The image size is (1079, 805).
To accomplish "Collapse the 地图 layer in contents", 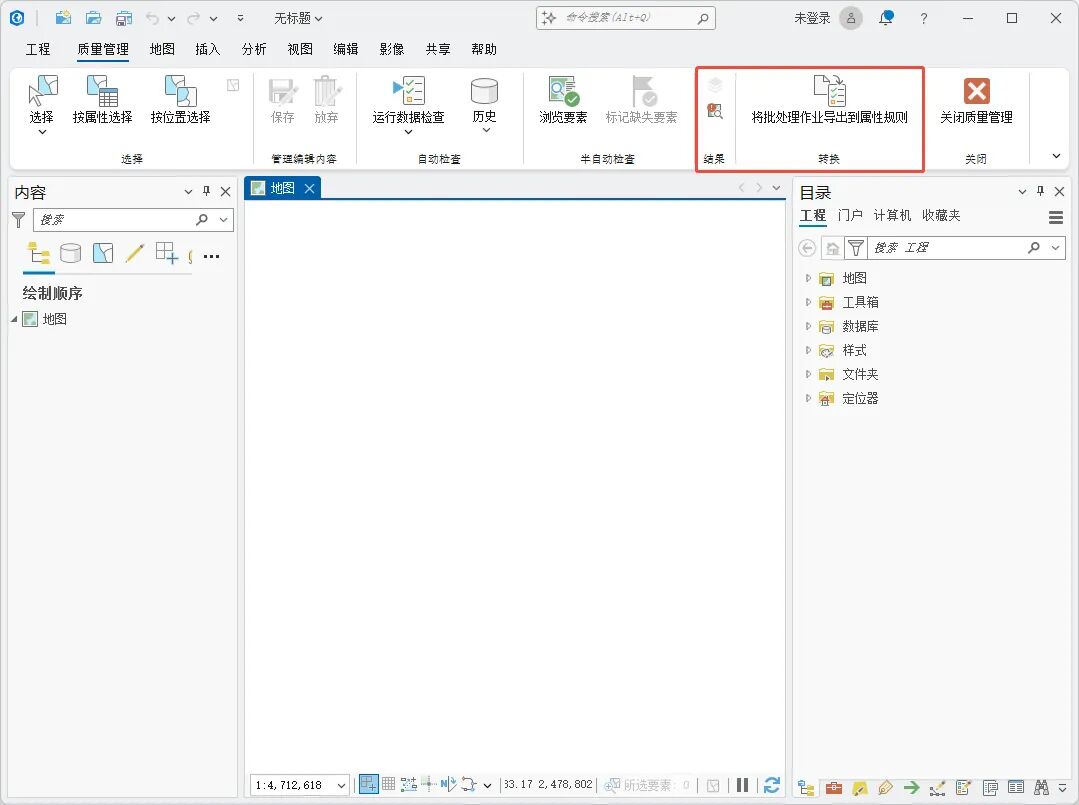I will pyautogui.click(x=14, y=319).
